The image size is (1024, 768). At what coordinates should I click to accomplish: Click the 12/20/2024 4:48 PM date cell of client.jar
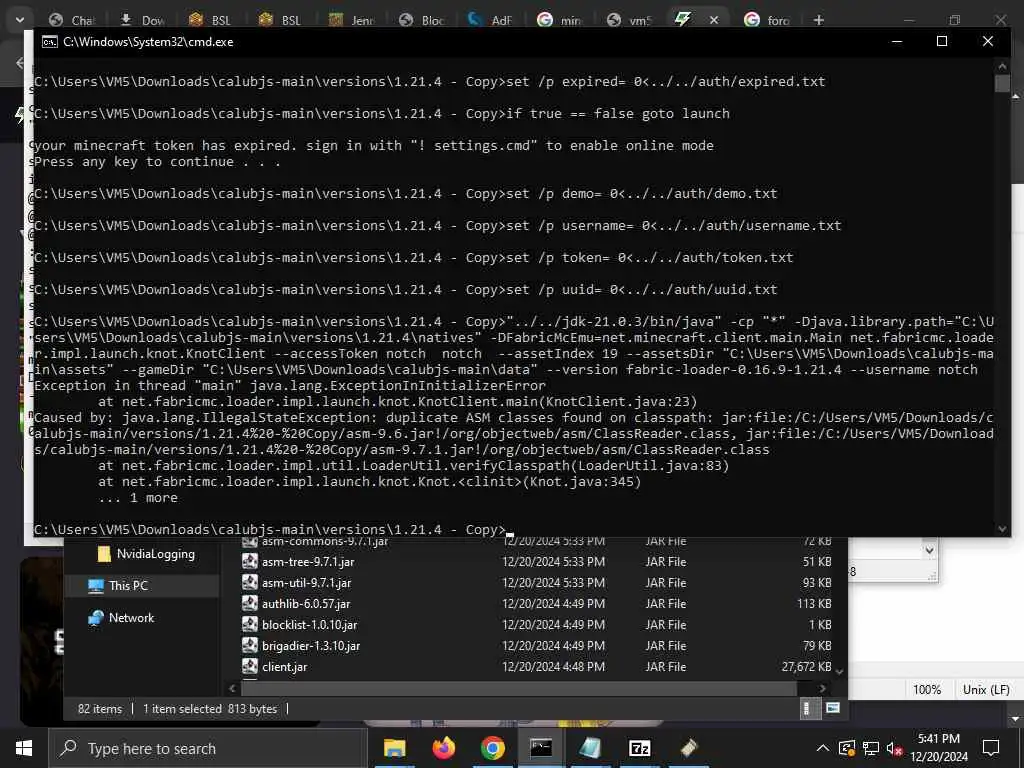[x=553, y=666]
